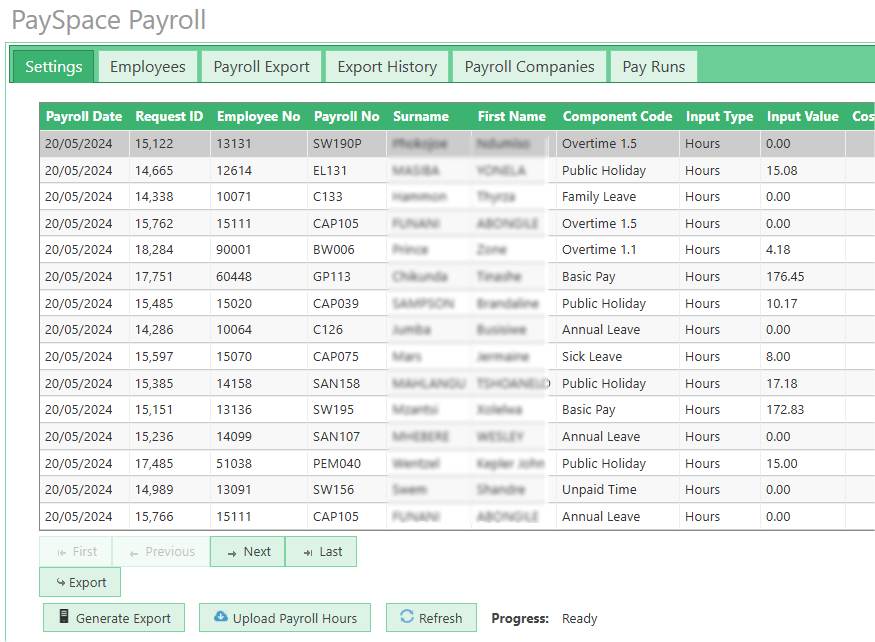The height and width of the screenshot is (642, 875).
Task: Open the Pay Runs tab
Action: coord(653,66)
